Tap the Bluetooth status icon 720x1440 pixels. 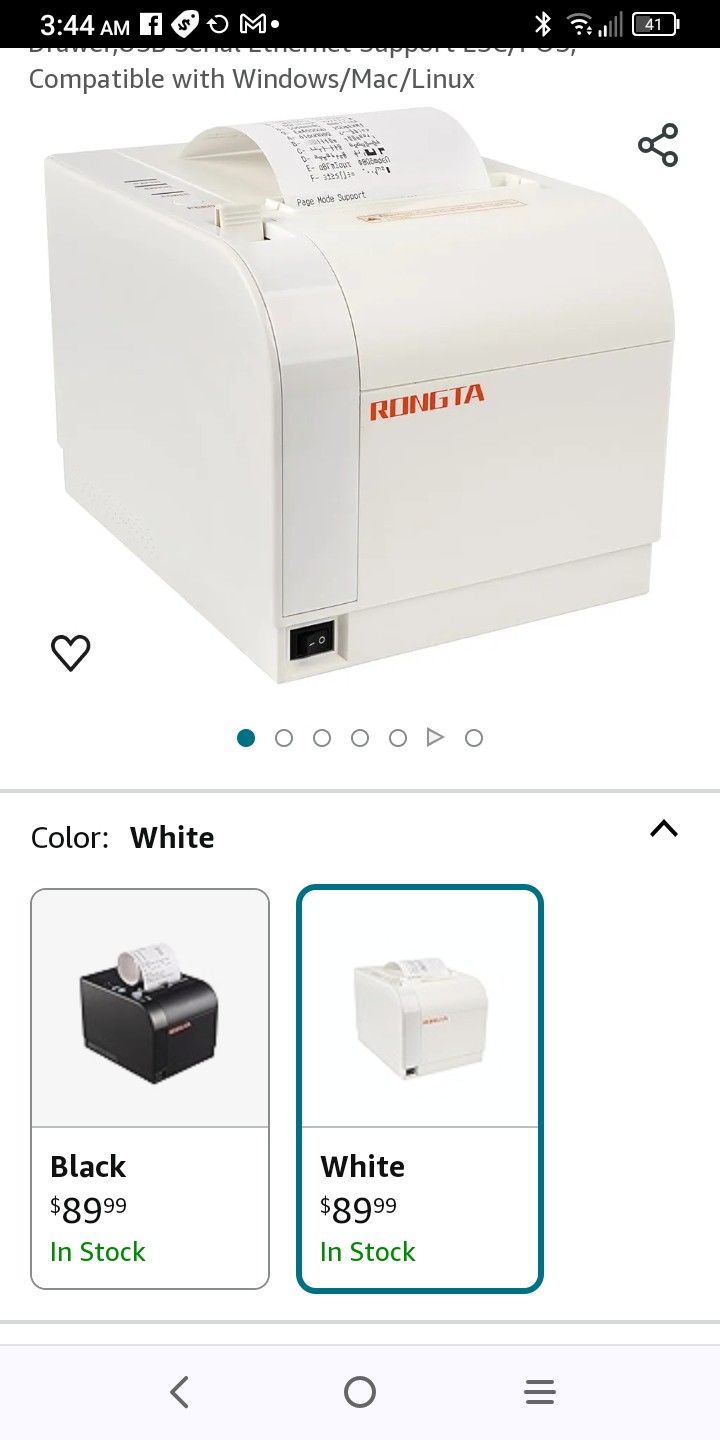[x=543, y=24]
